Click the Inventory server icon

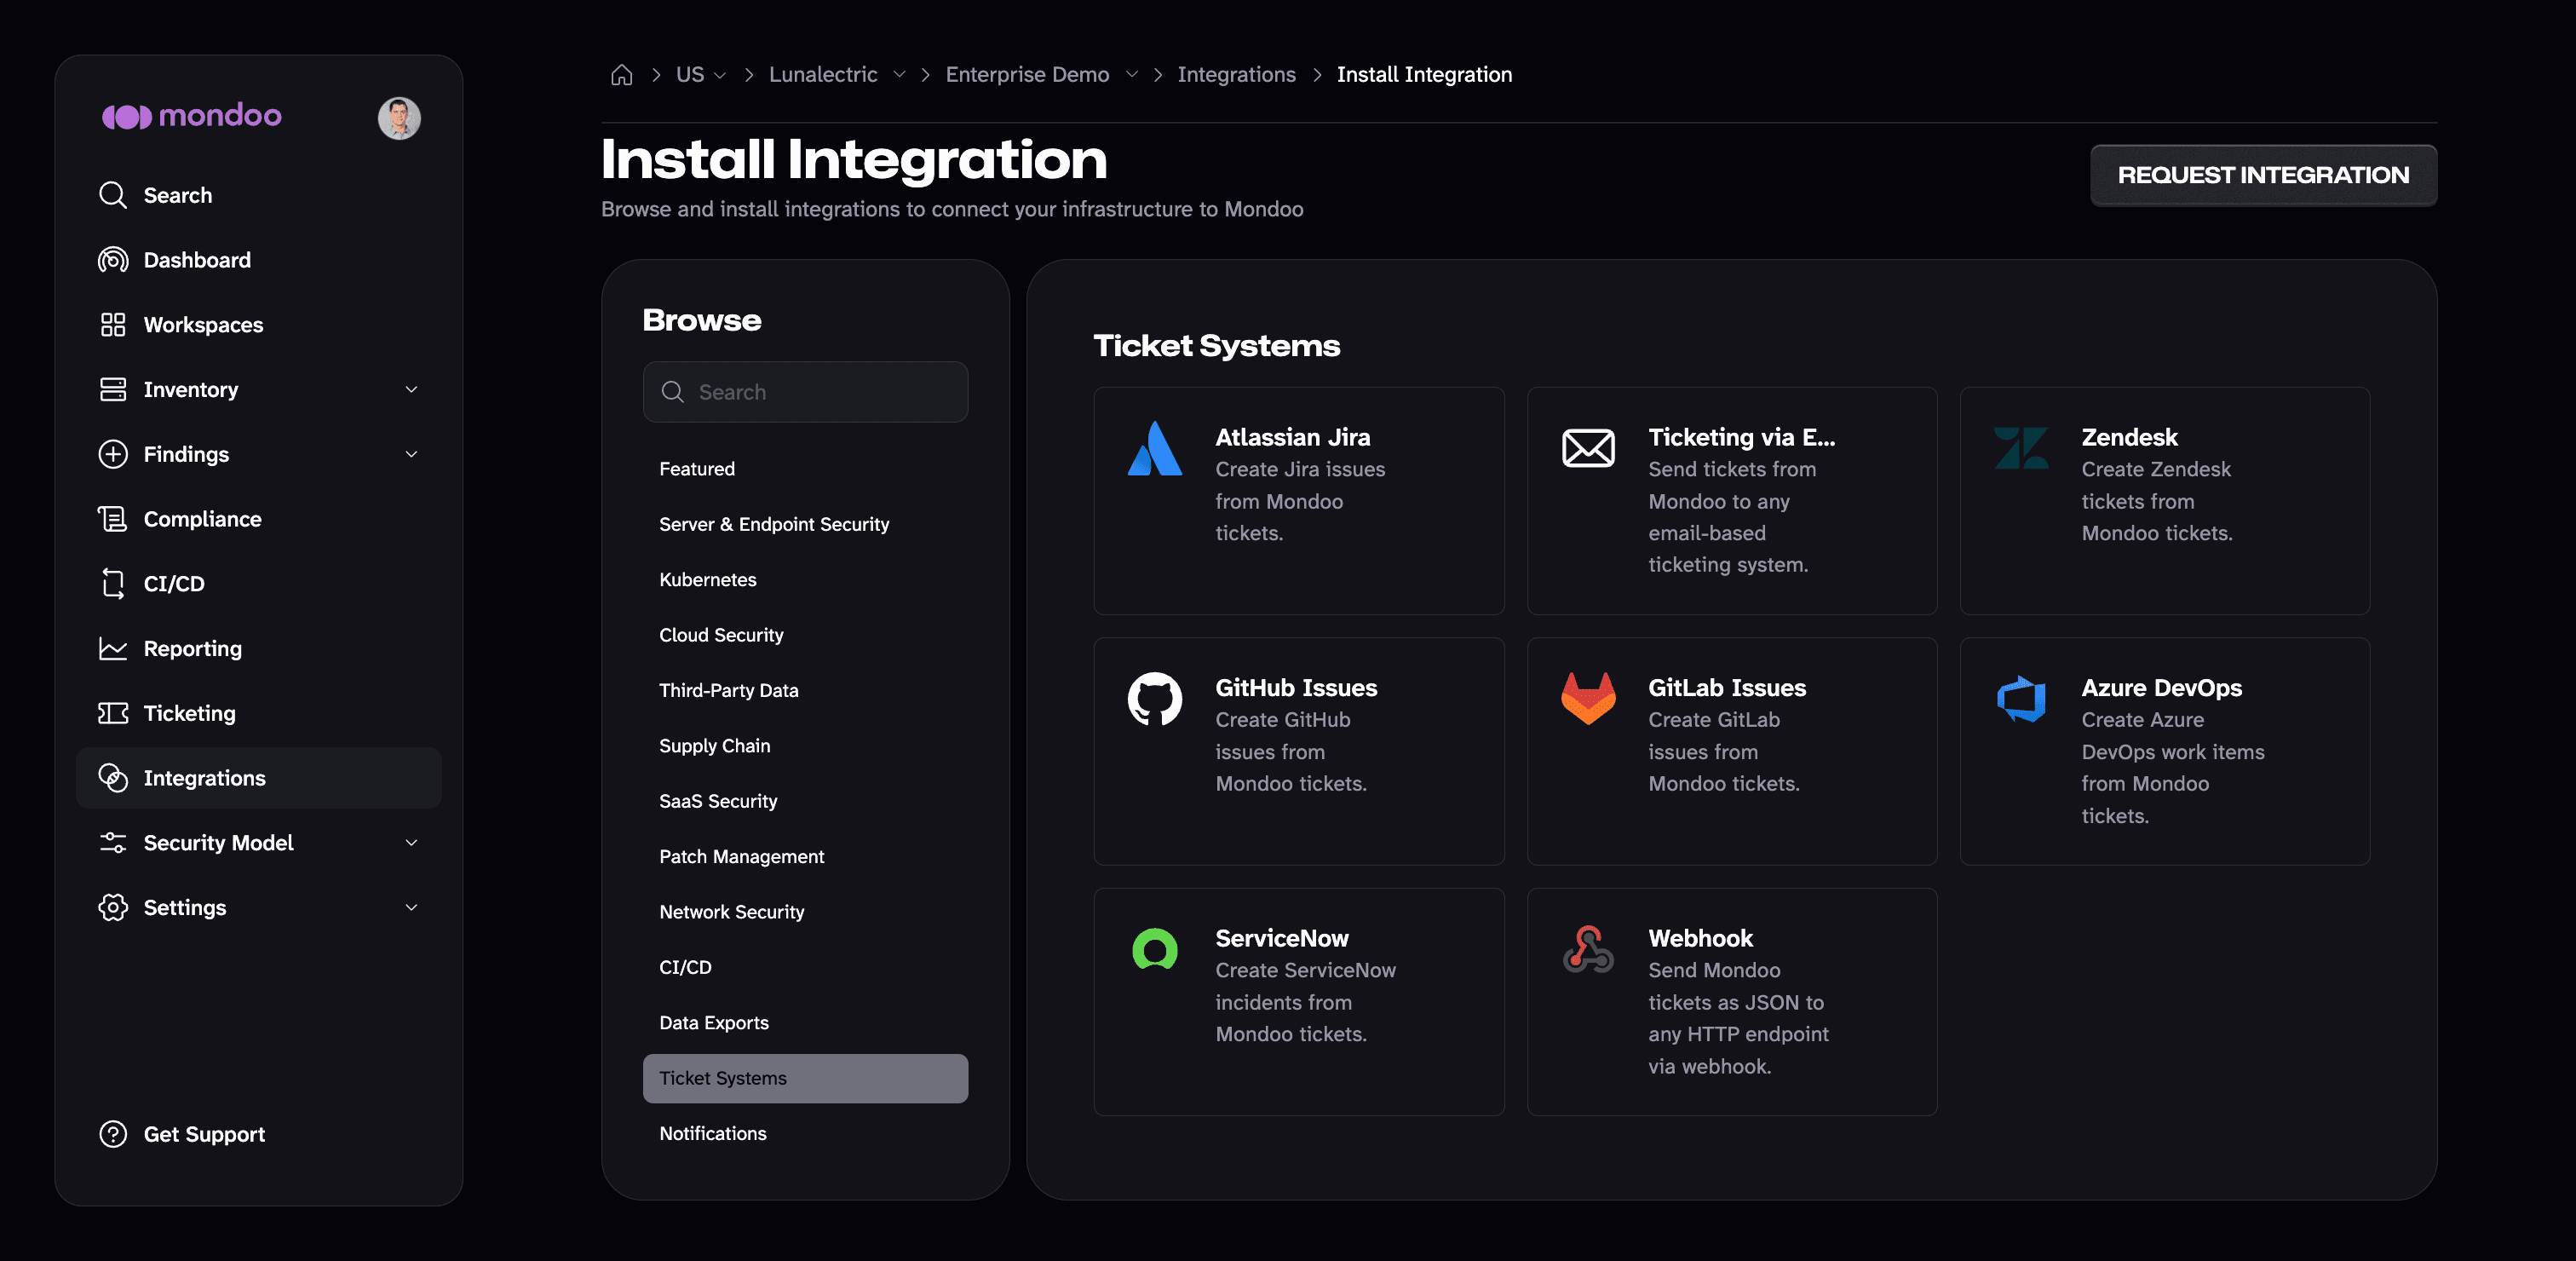point(113,389)
